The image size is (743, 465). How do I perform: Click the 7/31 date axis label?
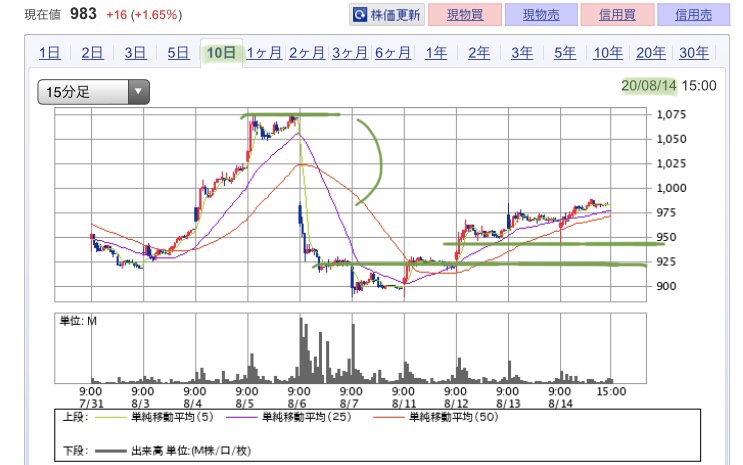point(91,404)
